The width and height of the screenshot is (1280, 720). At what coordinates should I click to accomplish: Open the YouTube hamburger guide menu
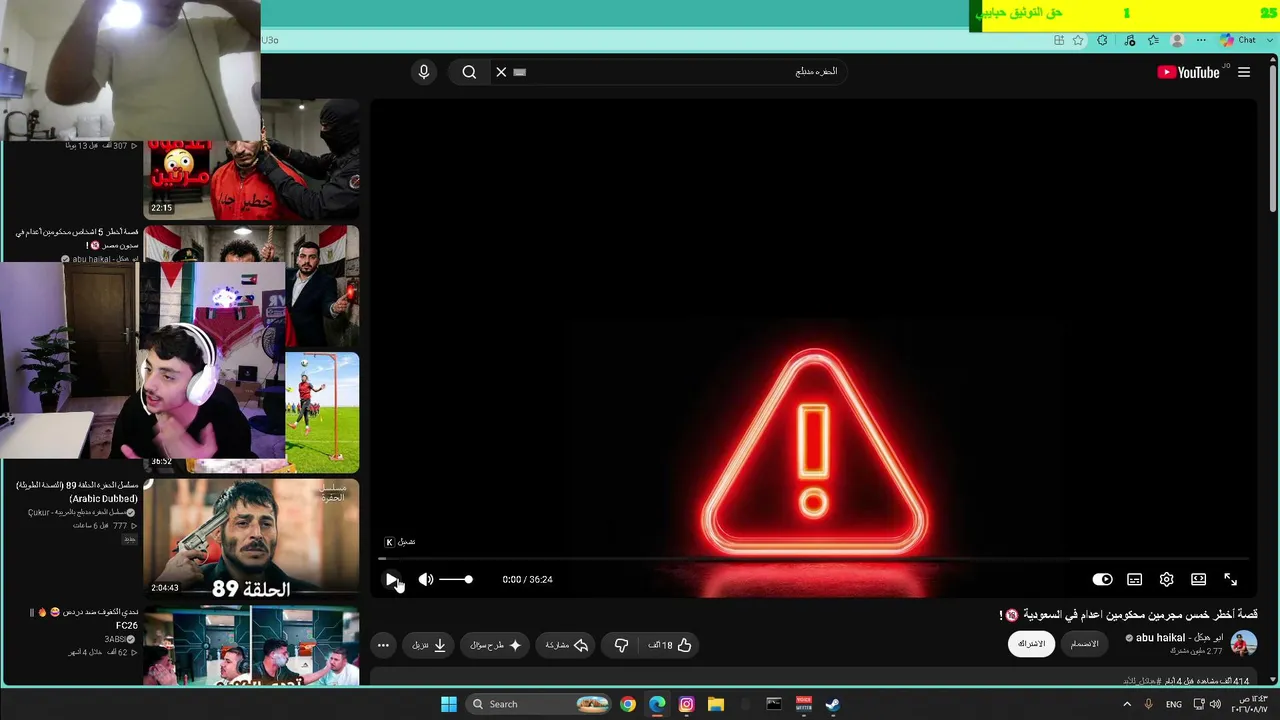pos(1244,72)
